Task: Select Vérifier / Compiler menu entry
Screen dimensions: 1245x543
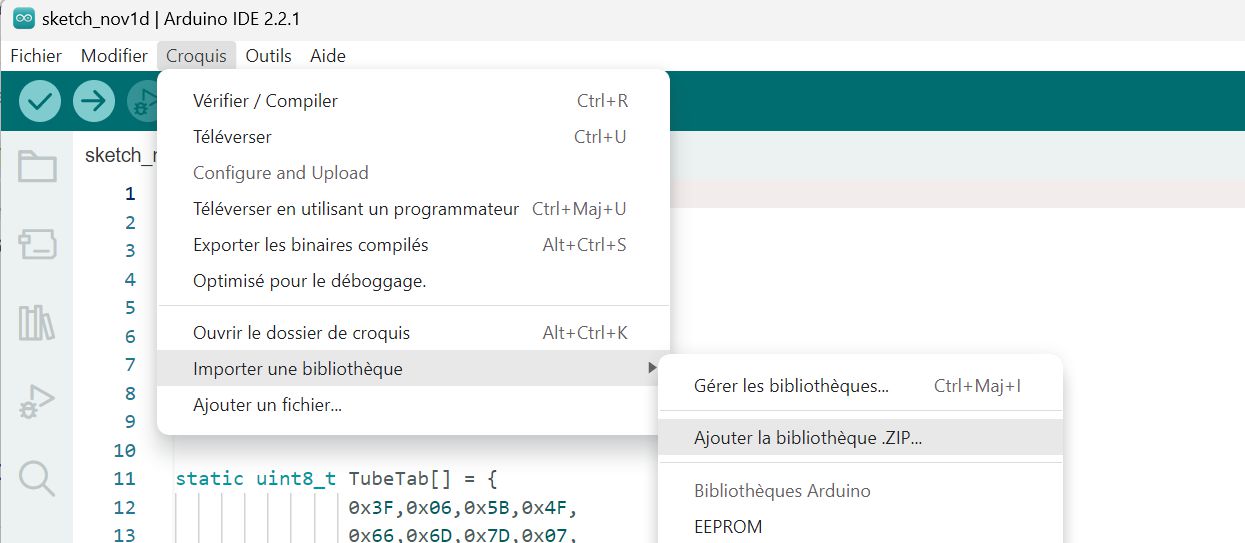Action: pos(413,101)
